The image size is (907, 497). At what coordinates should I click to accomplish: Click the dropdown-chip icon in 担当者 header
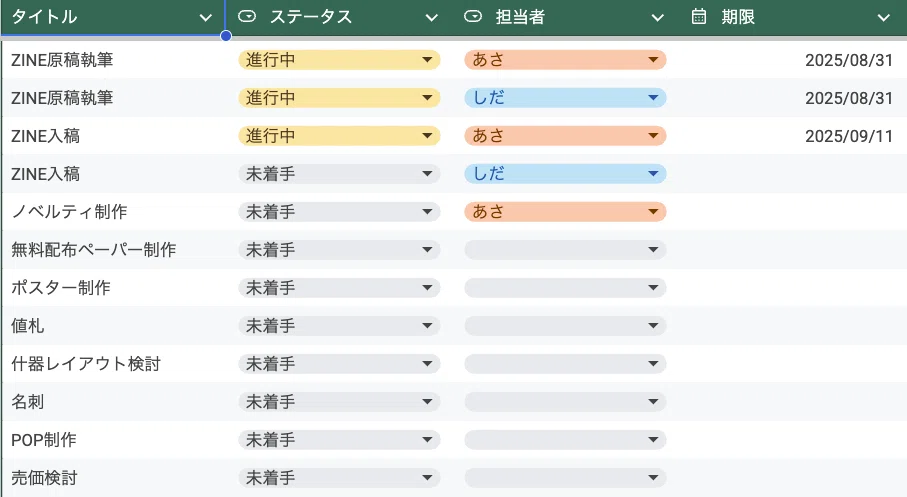(473, 17)
